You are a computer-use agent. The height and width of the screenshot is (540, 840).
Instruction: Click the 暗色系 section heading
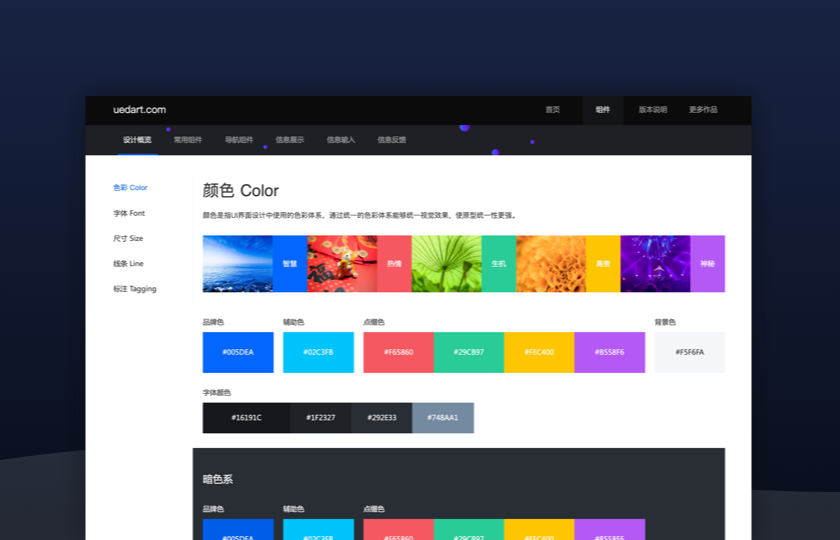pyautogui.click(x=218, y=479)
